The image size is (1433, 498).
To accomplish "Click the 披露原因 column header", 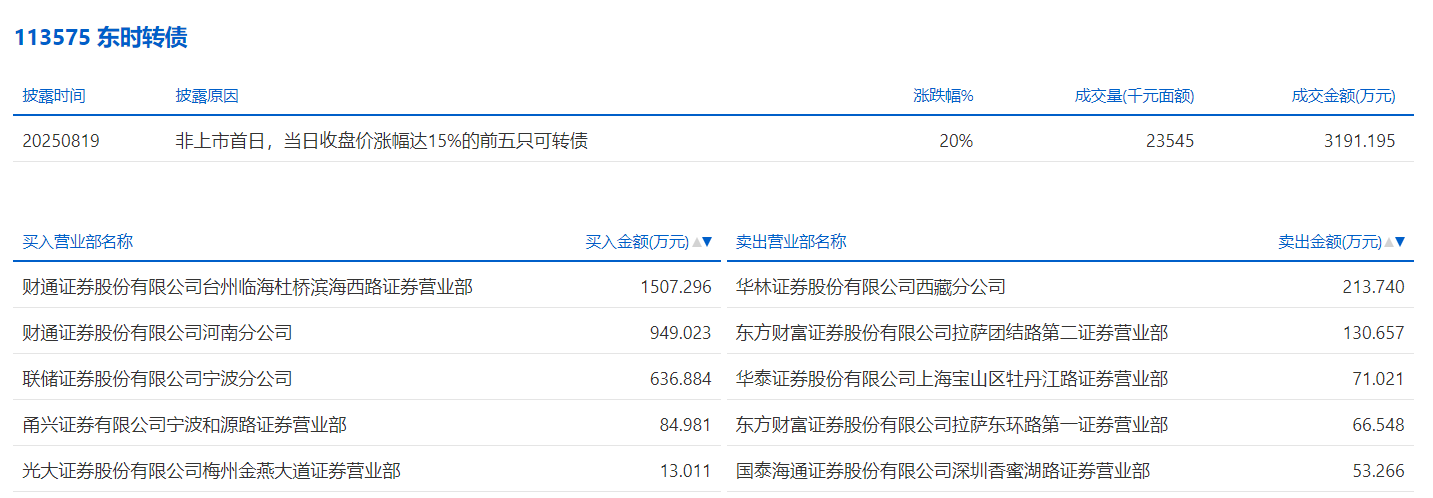I will pyautogui.click(x=207, y=96).
